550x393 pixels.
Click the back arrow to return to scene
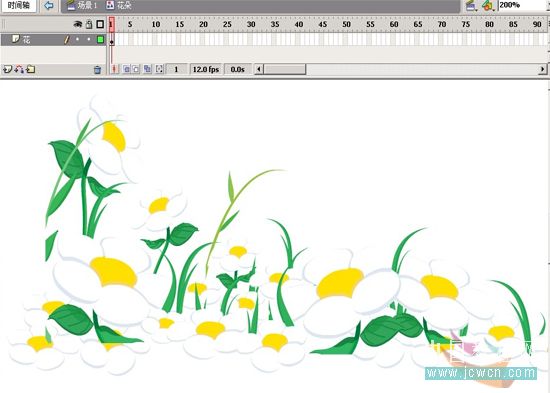tap(49, 6)
